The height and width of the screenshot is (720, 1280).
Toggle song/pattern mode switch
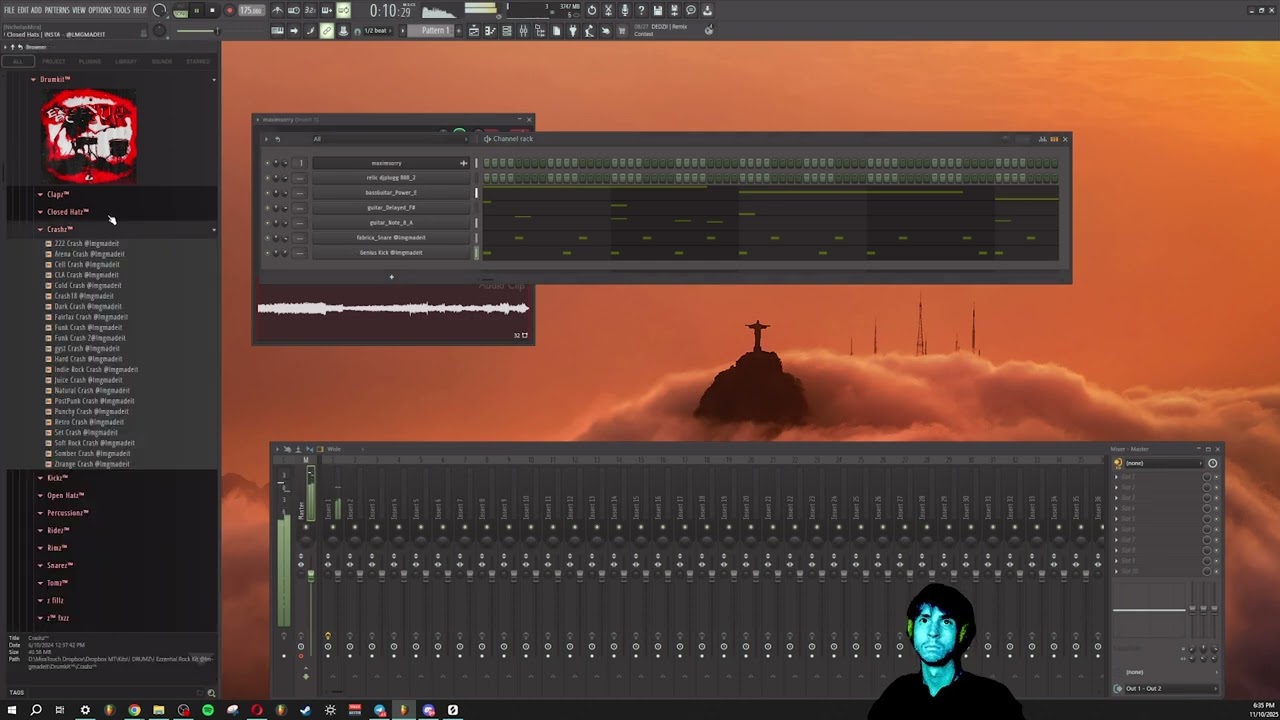point(180,11)
